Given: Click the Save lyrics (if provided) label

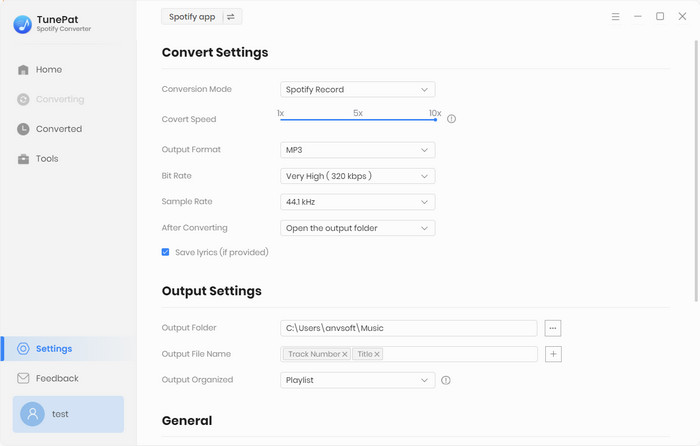Looking at the screenshot, I should pyautogui.click(x=222, y=252).
